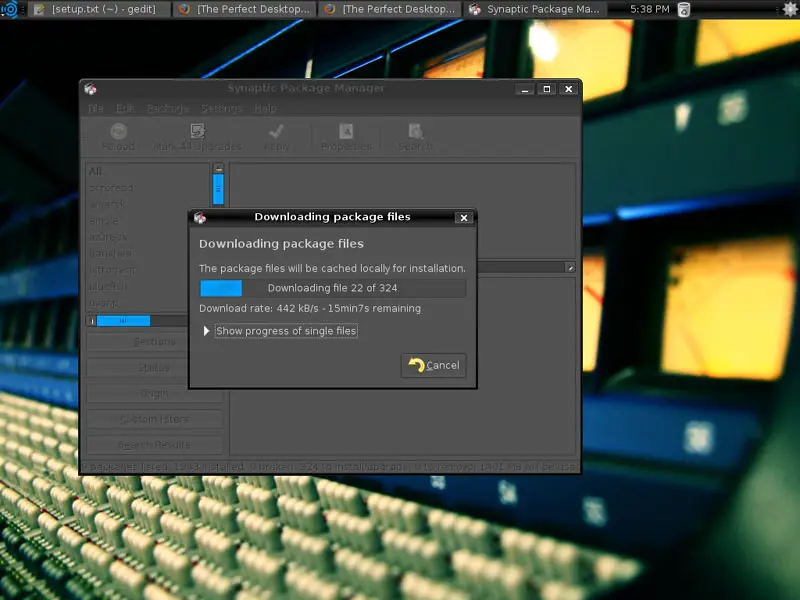Click the Downloading dialog title icon

[x=200, y=218]
